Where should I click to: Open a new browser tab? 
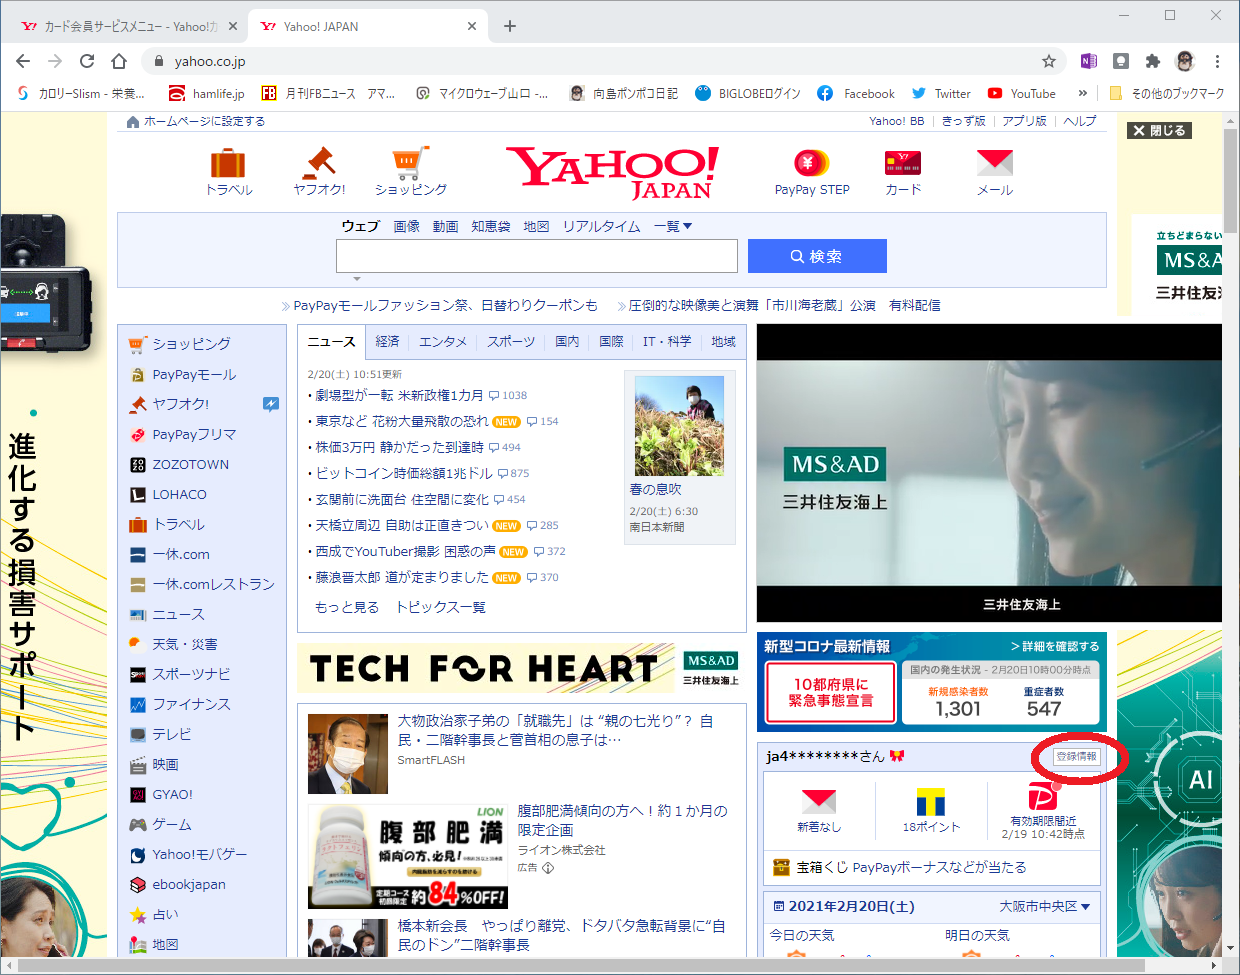coord(510,26)
